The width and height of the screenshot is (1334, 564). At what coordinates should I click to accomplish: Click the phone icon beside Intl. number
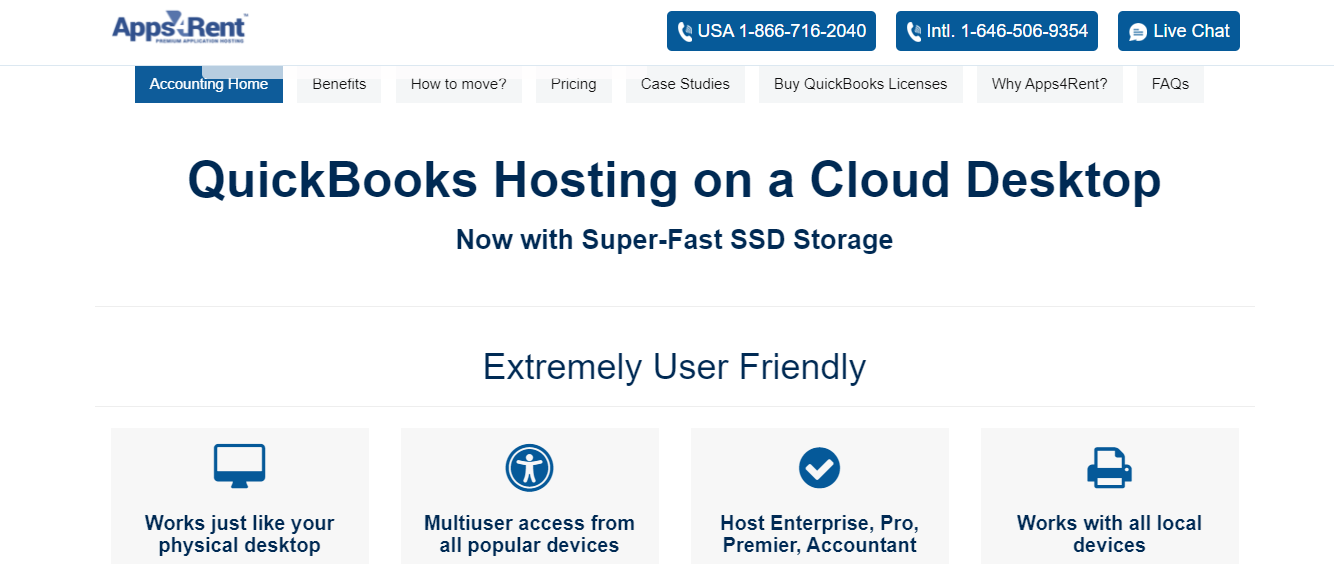click(914, 32)
